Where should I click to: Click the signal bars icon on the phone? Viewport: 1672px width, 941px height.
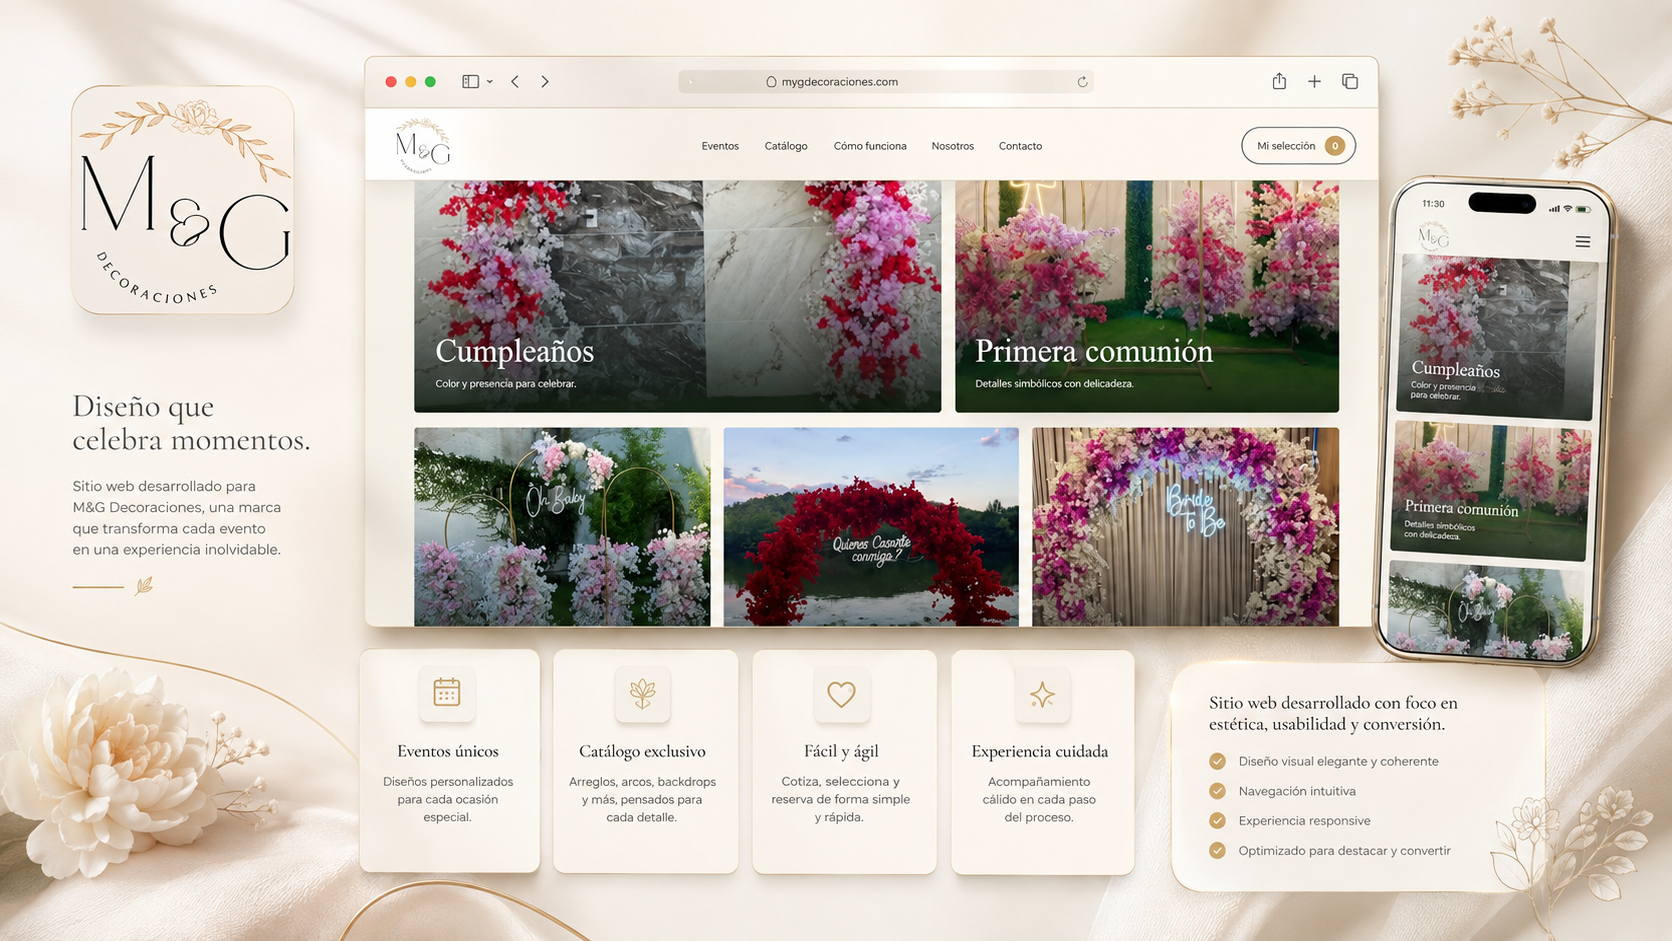[x=1554, y=209]
